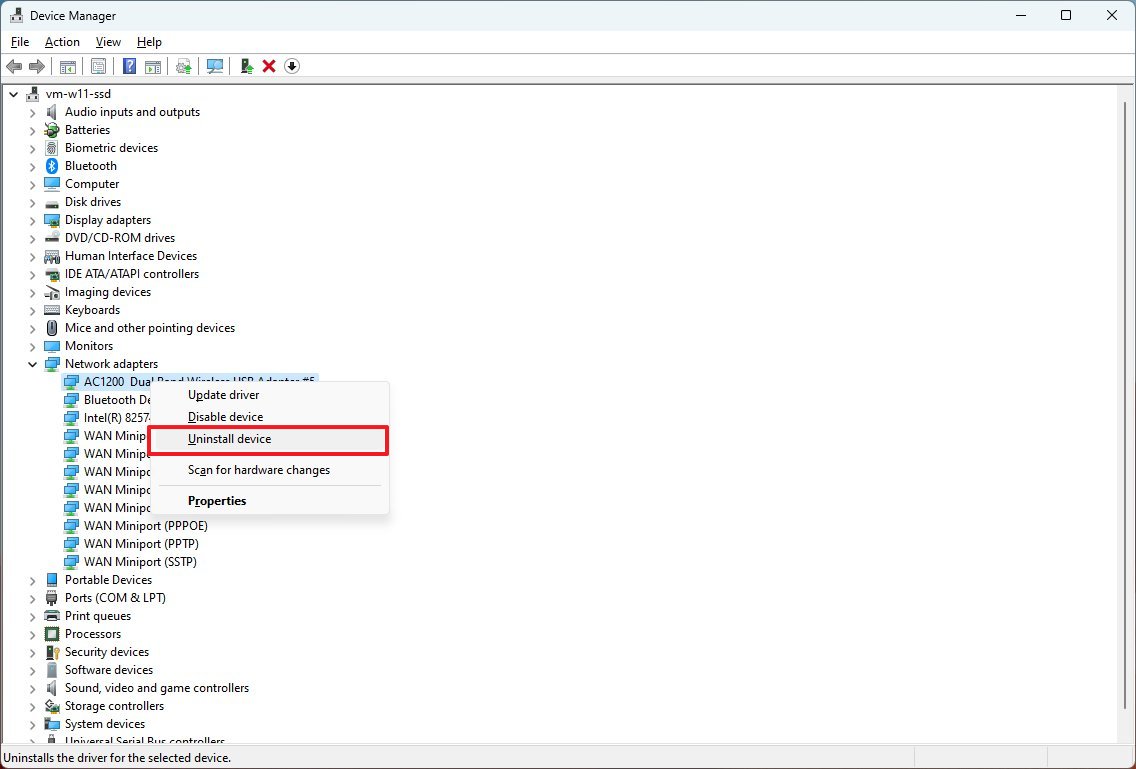
Task: Click the Scan for hardware changes icon
Action: tap(215, 66)
